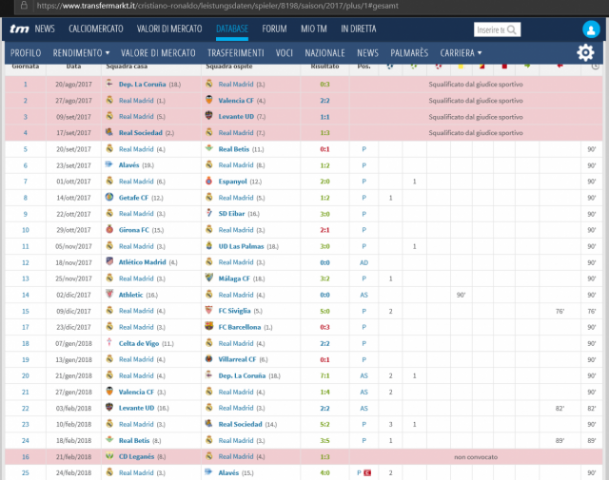Open the 5:0 result against FC Siviglia
Image resolution: width=609 pixels, height=480 pixels.
325,311
